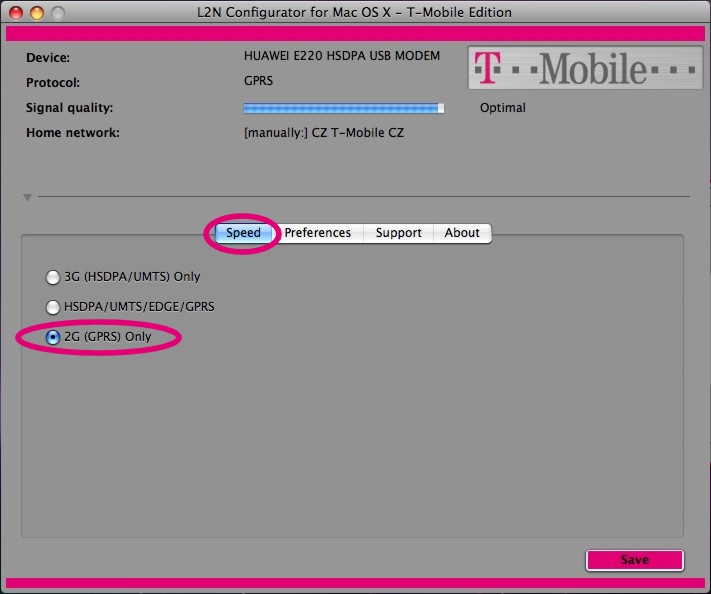
Task: Collapse the disclosure triangle above the tabs
Action: pos(27,197)
